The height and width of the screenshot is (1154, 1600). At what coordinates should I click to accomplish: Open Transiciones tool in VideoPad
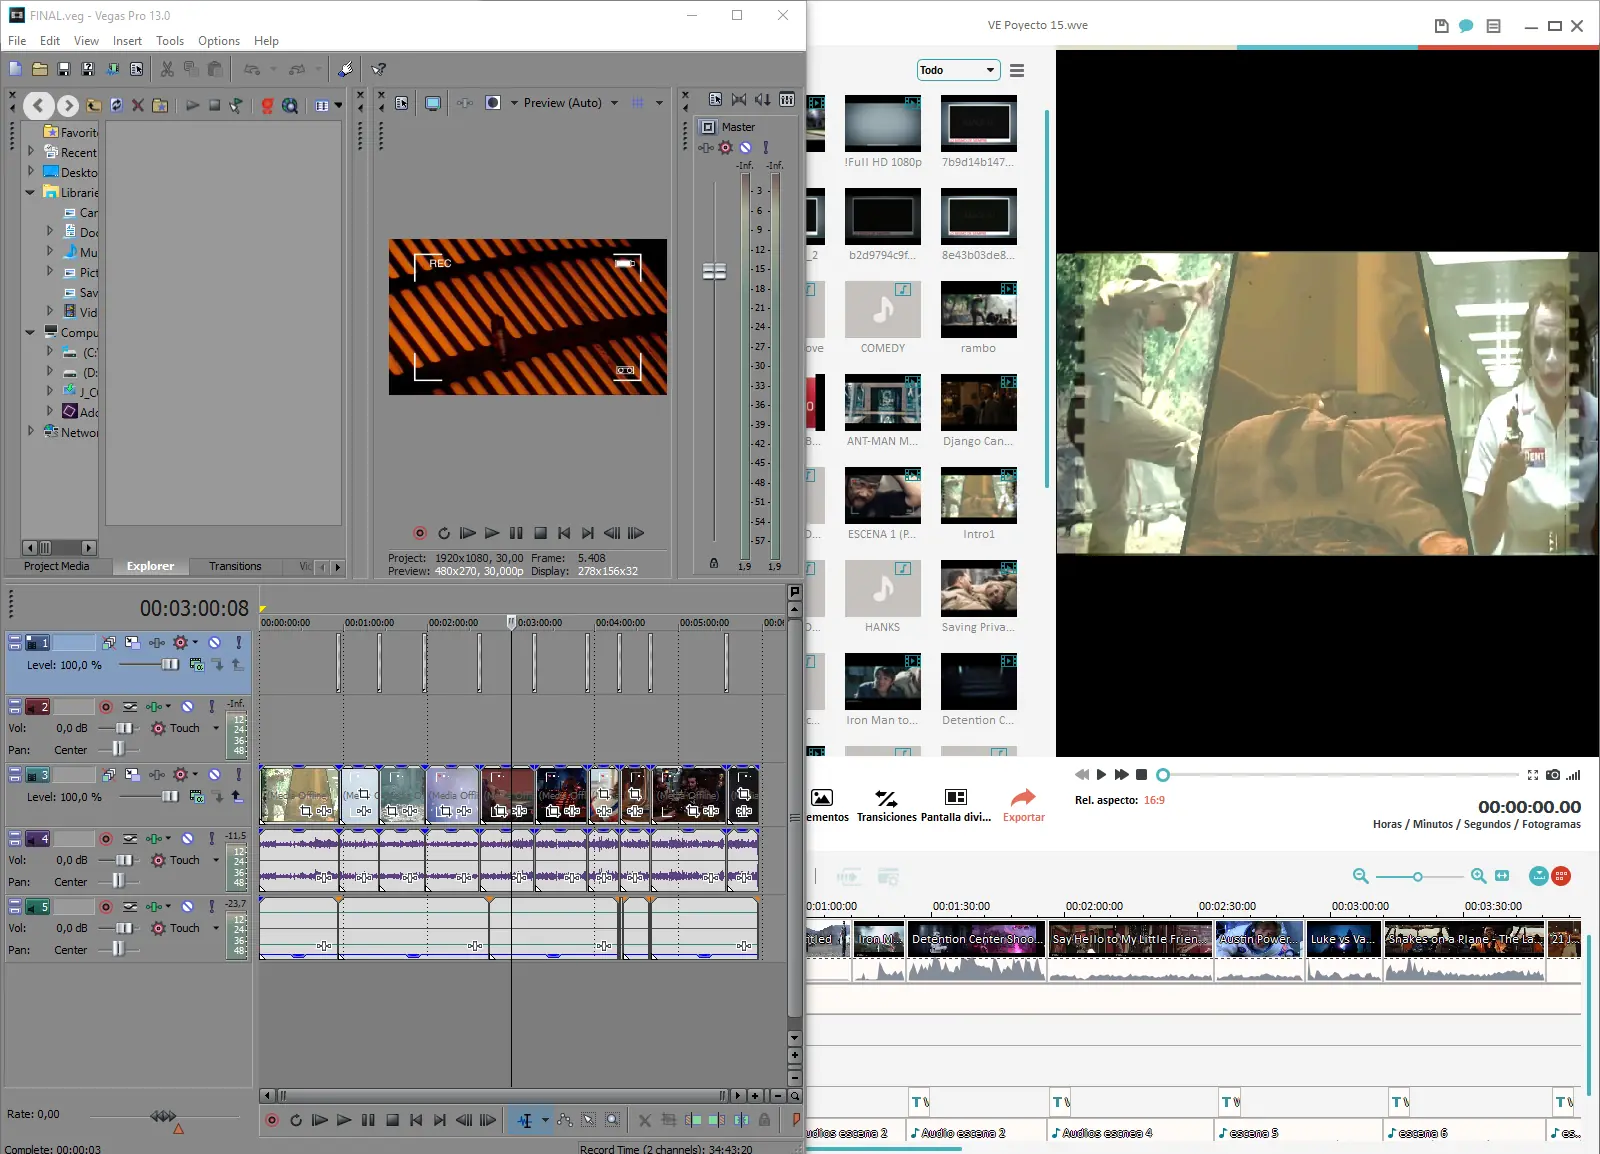point(886,805)
